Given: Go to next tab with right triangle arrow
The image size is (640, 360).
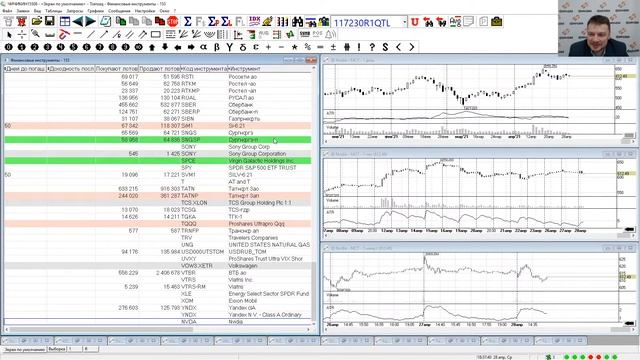Looking at the screenshot, I should pos(90,21).
